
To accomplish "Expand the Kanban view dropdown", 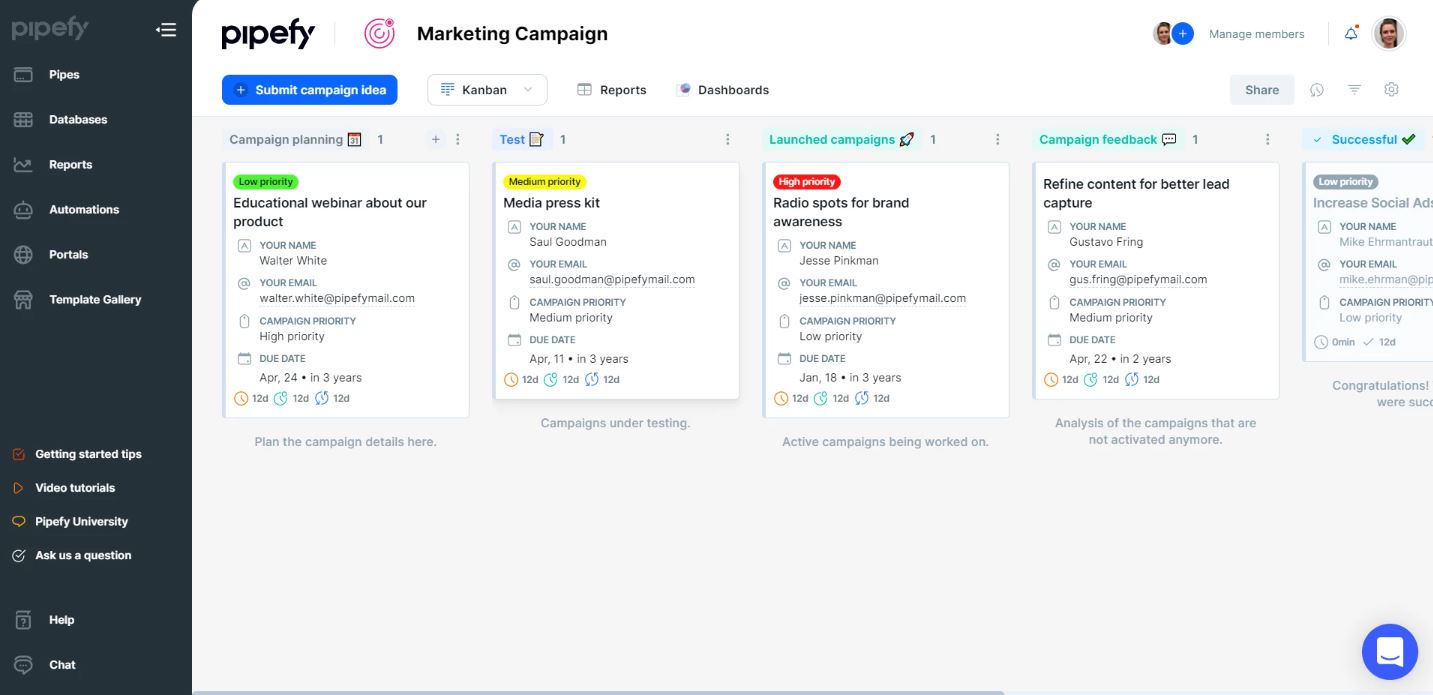I will pos(487,90).
